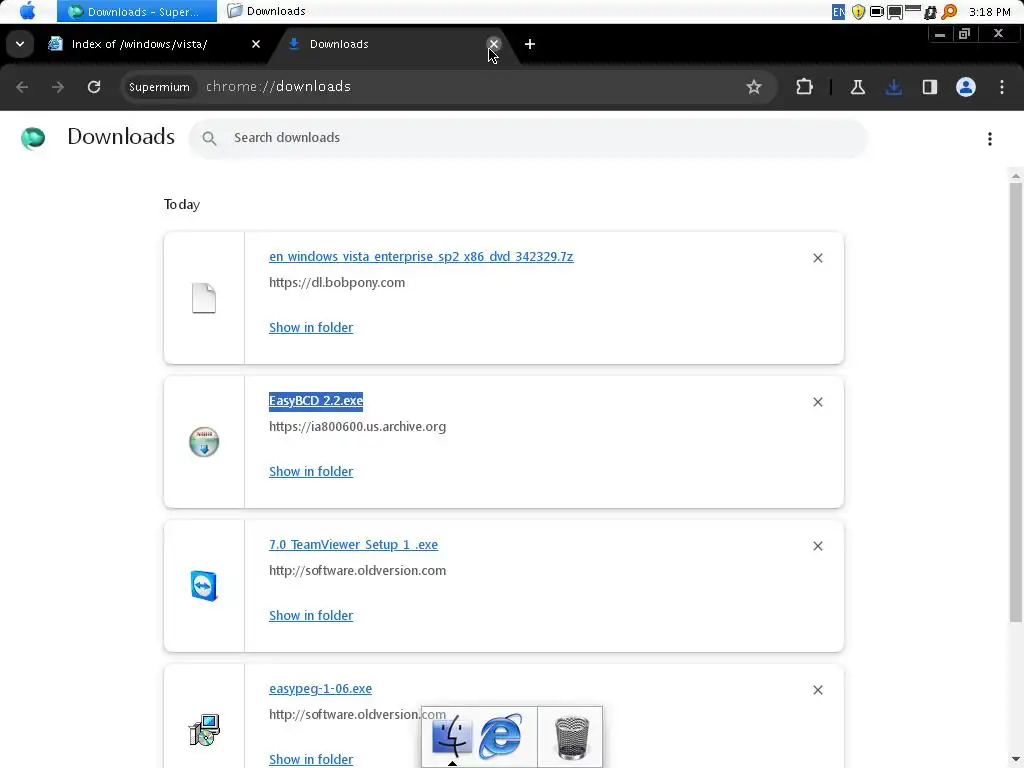Open the Extensions puzzle icon

pyautogui.click(x=805, y=87)
